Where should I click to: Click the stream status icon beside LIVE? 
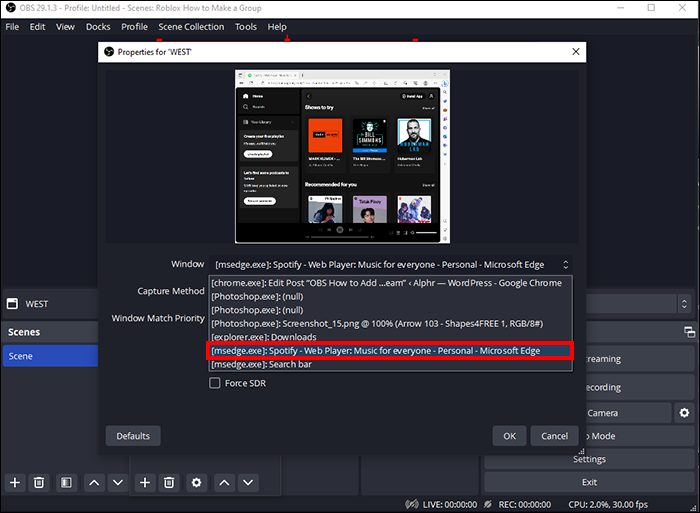[x=411, y=505]
